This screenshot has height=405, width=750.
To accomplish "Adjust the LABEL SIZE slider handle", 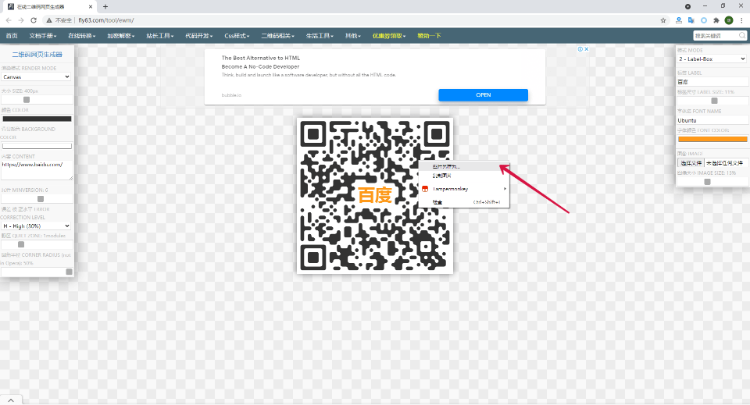I will pyautogui.click(x=714, y=101).
